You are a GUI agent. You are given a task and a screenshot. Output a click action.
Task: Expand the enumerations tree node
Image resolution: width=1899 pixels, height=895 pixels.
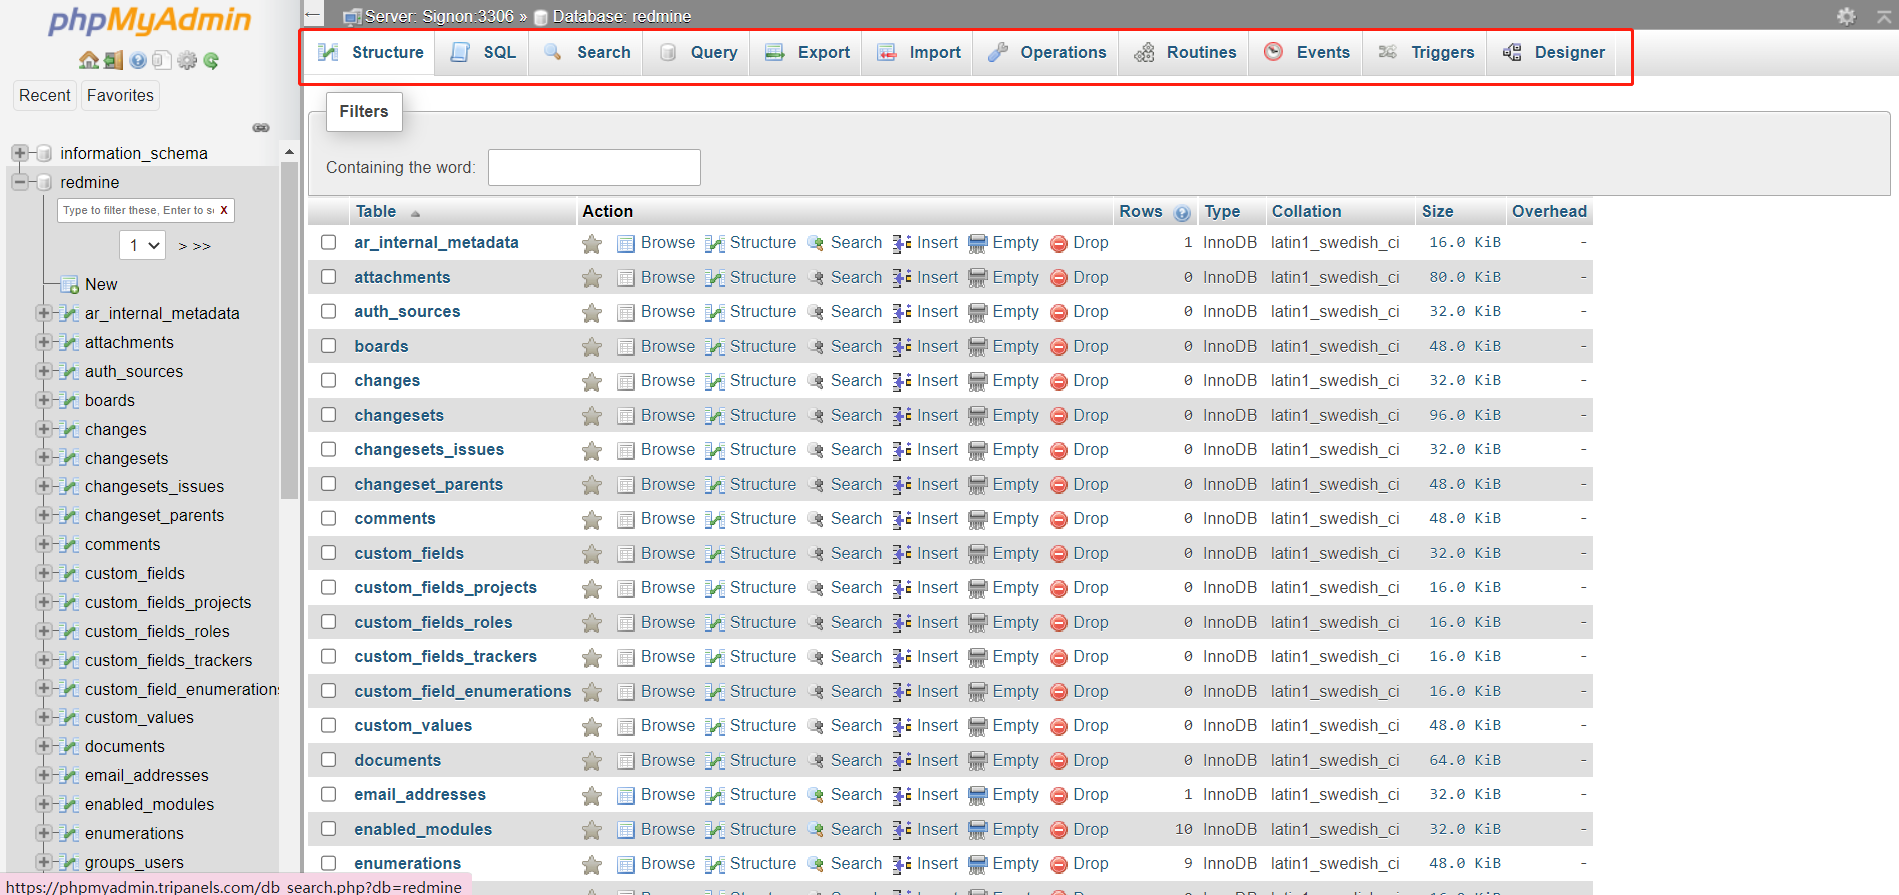tap(43, 833)
